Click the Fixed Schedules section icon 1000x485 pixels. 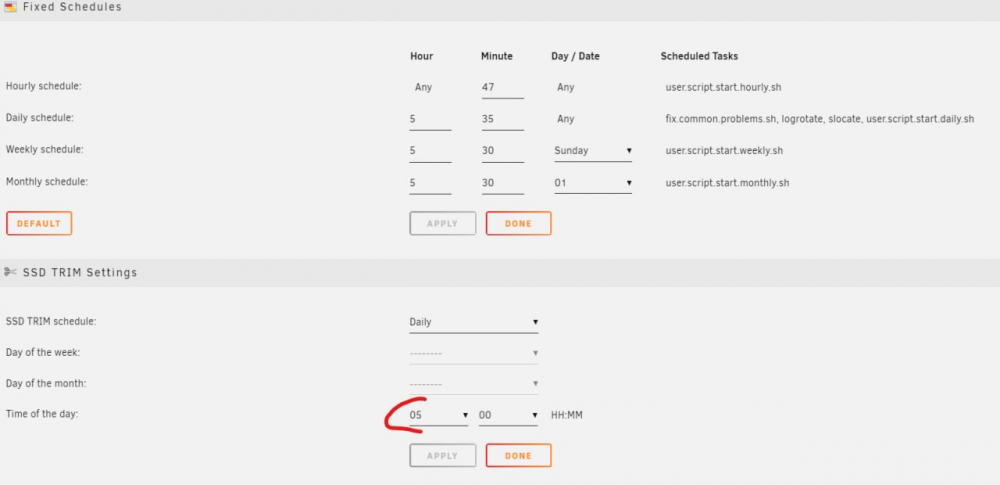[10, 8]
